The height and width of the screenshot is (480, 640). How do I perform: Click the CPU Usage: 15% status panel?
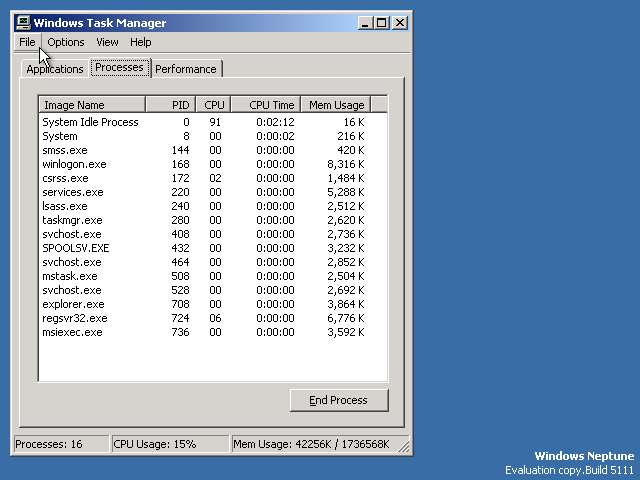coord(171,444)
